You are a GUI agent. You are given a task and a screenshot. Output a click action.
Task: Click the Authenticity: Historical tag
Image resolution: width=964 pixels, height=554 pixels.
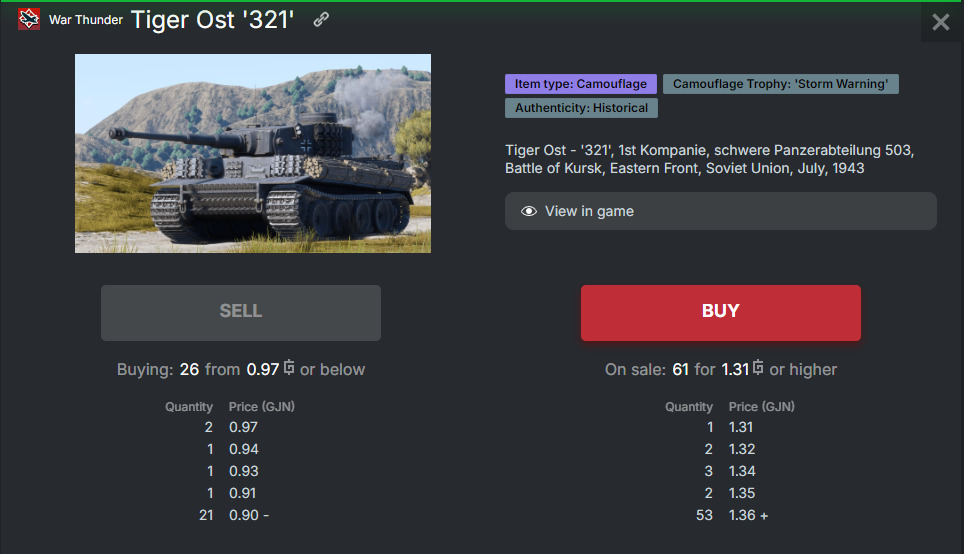click(581, 108)
